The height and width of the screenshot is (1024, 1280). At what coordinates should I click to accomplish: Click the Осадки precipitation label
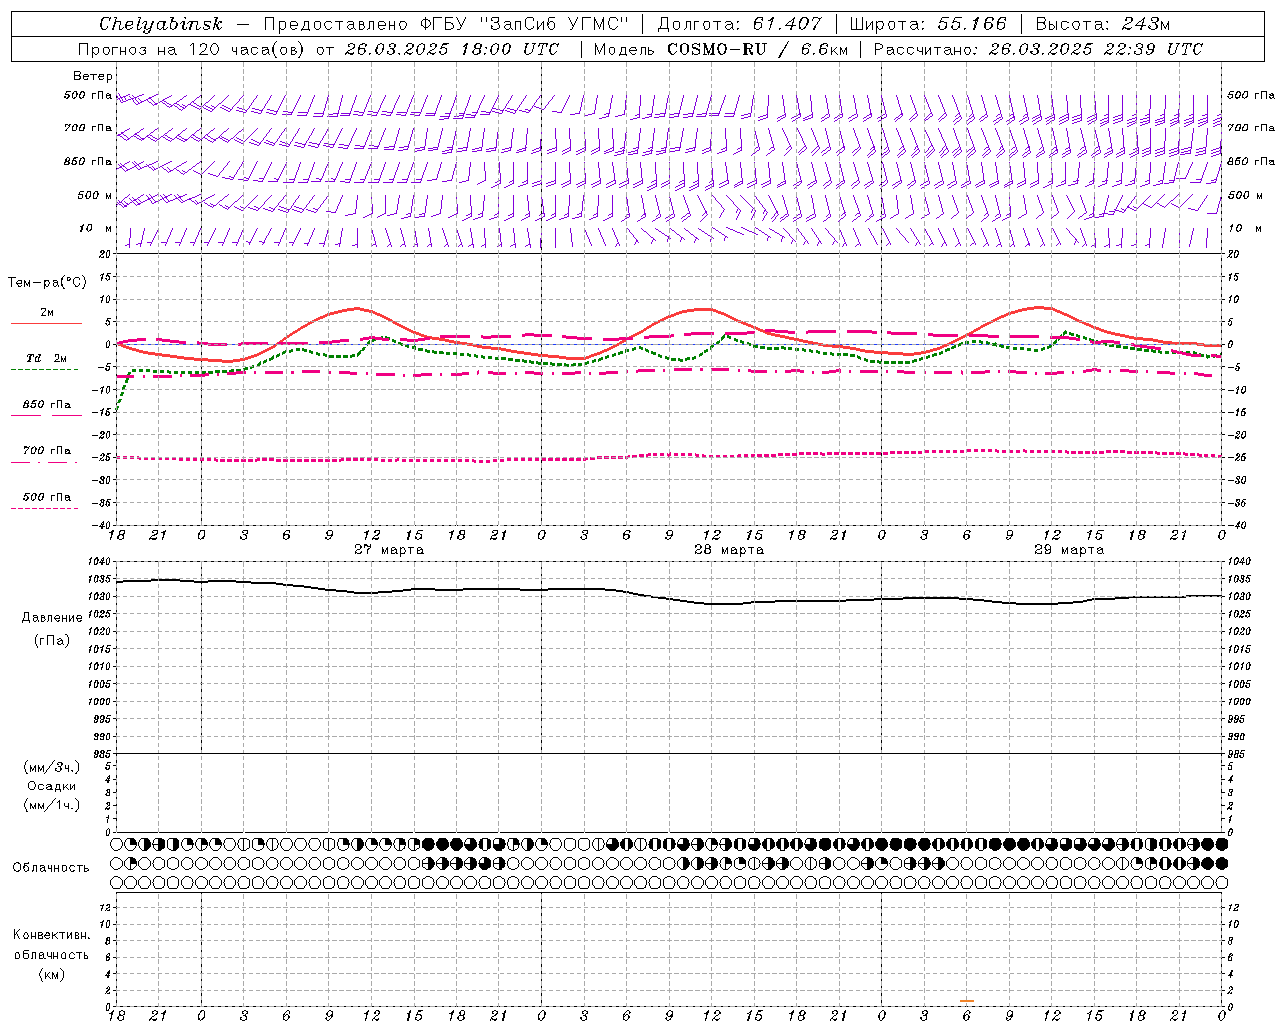51,786
